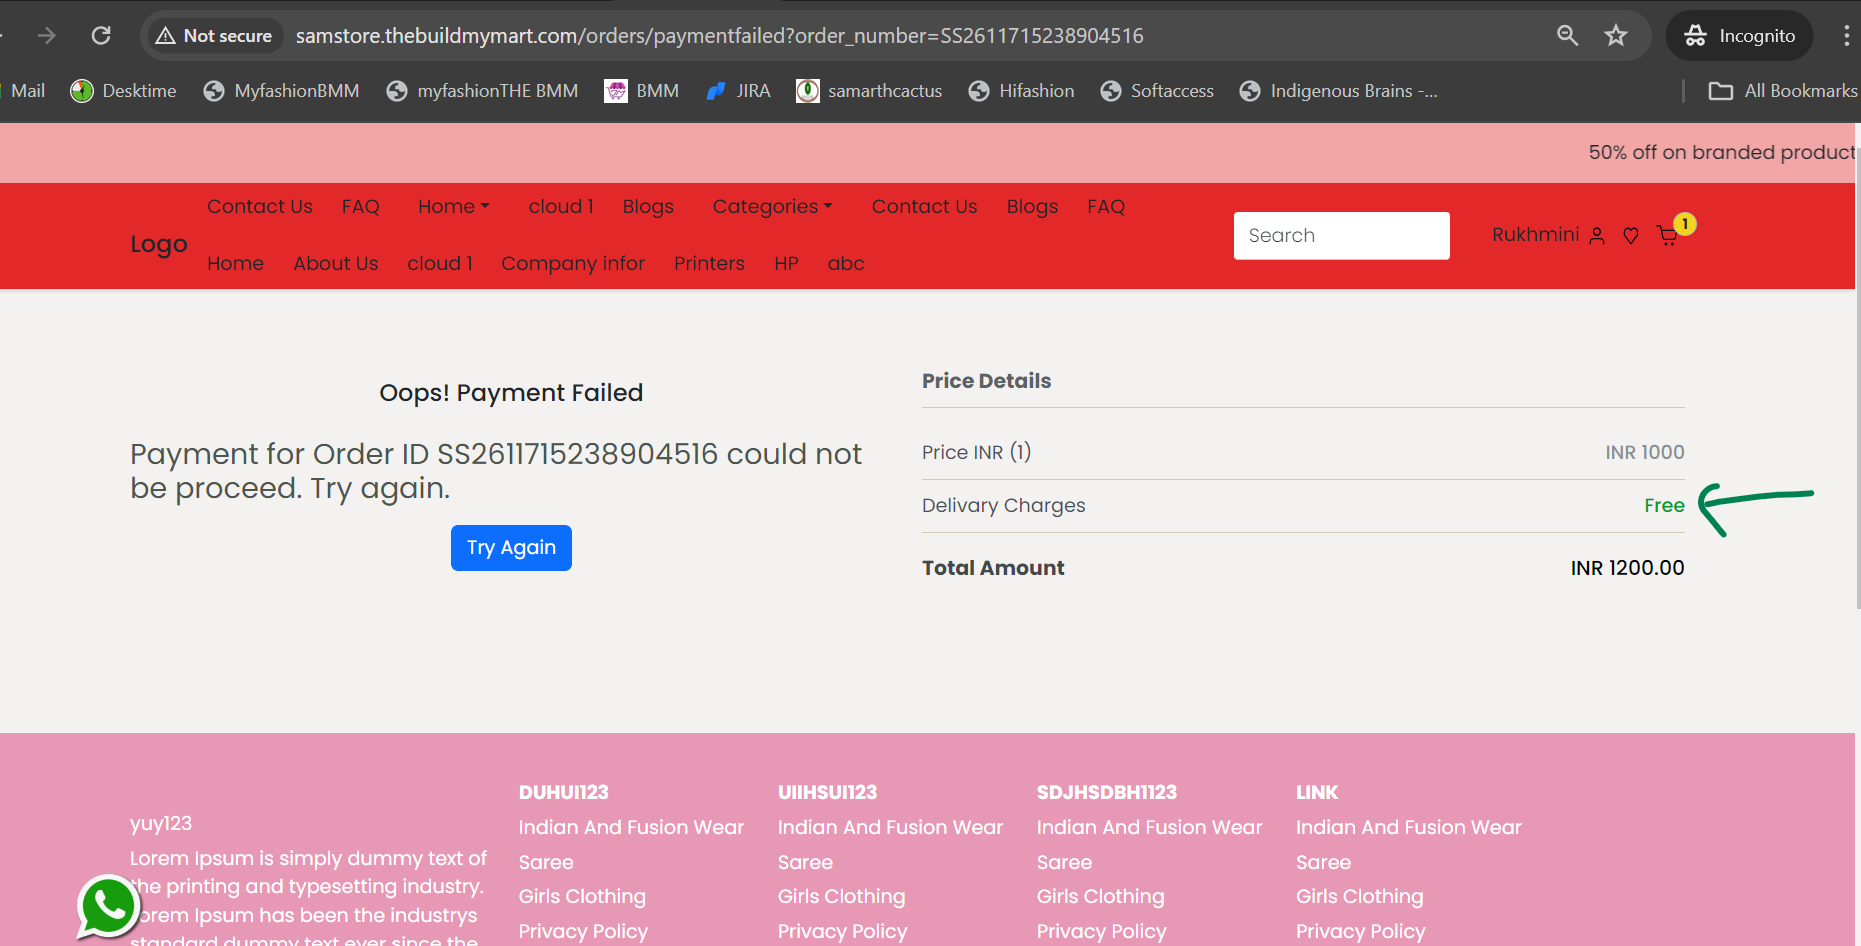This screenshot has width=1861, height=946.
Task: Open Indian And Fusion Wear under DUHUI123
Action: 631,827
